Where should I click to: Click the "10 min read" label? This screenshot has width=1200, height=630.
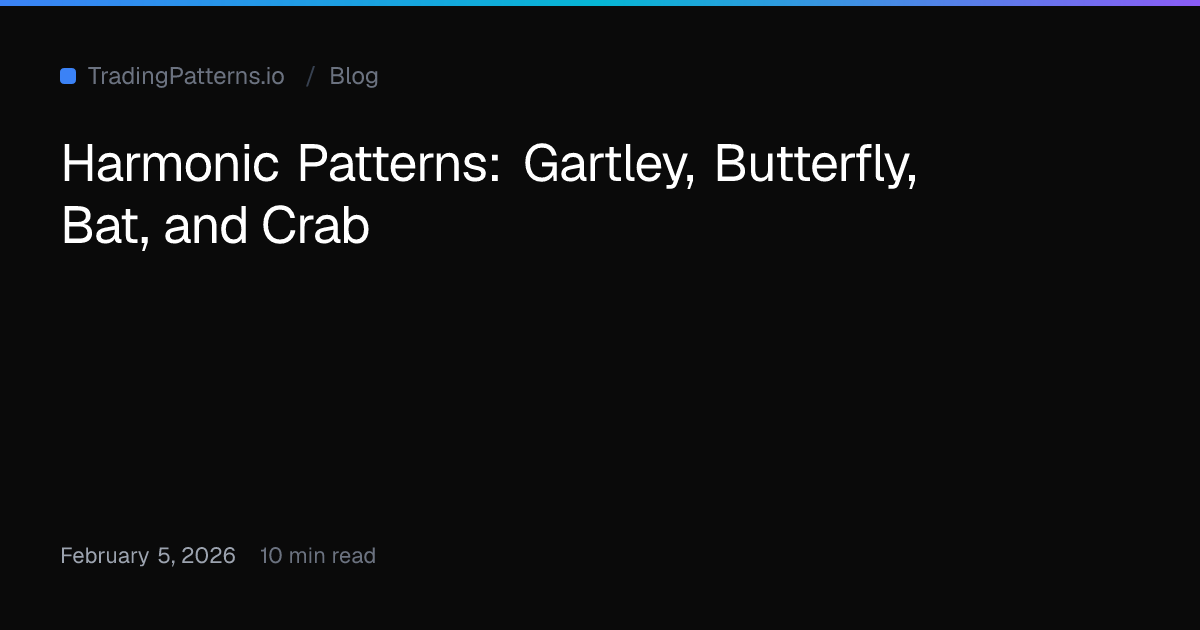click(318, 556)
